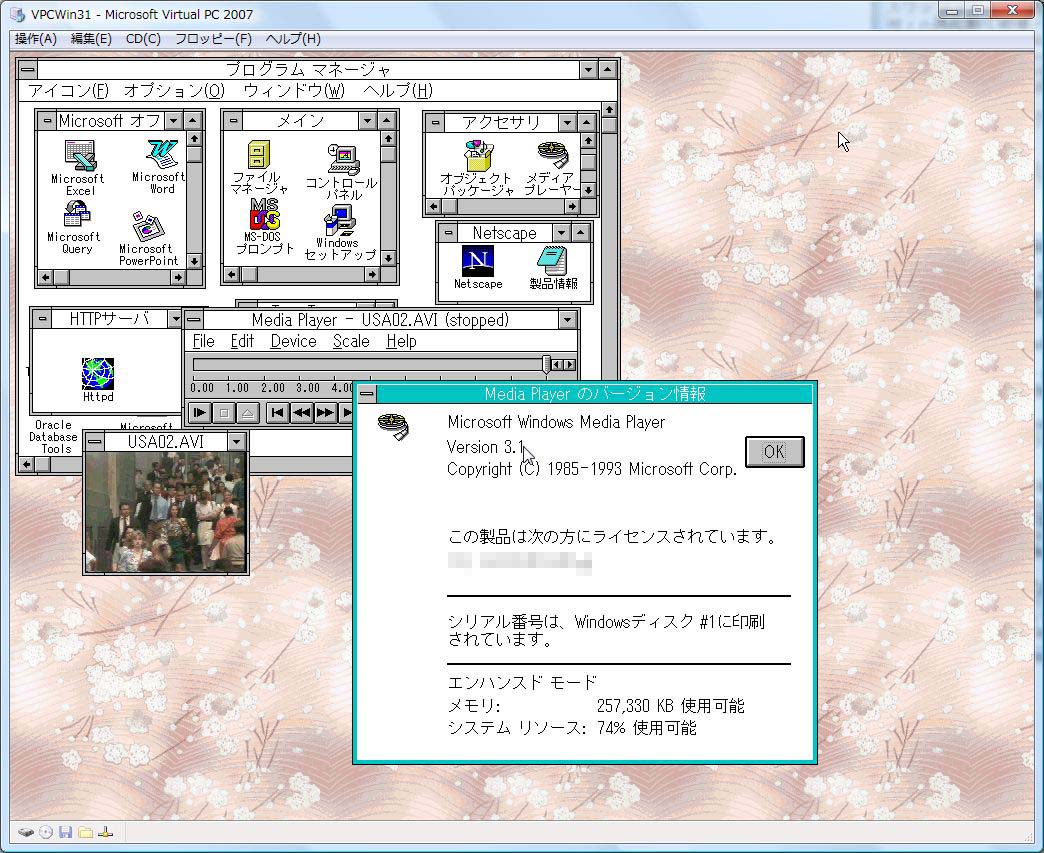Viewport: 1044px width, 853px height.
Task: Open control menu of Media Player window
Action: [193, 320]
